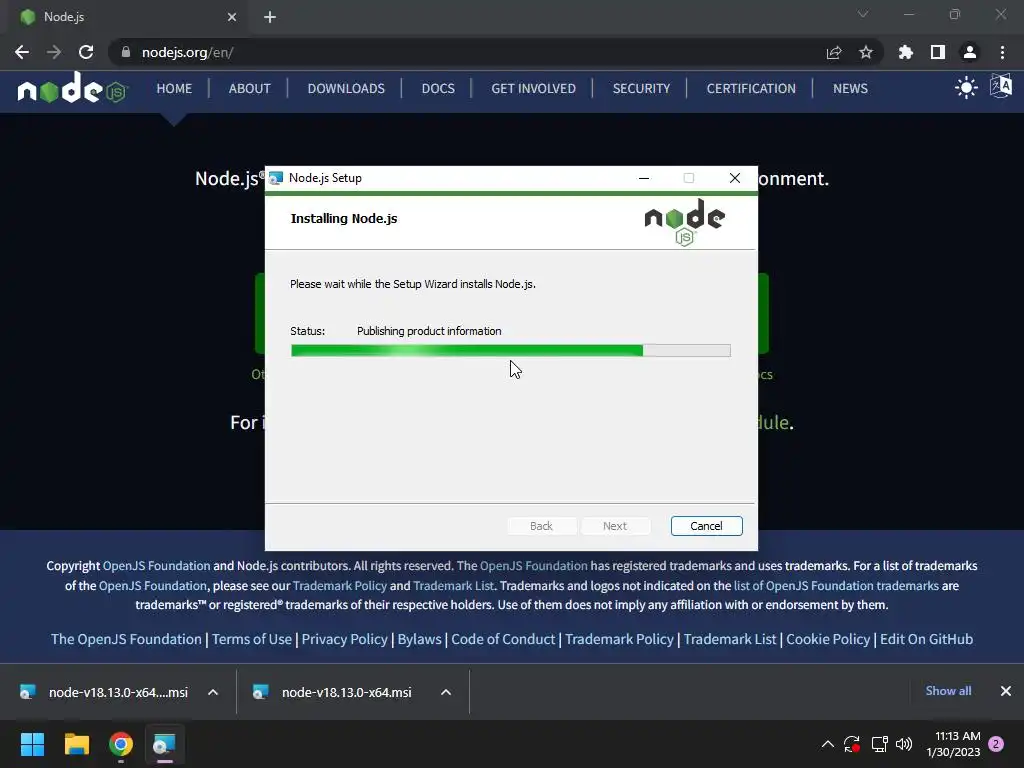The image size is (1024, 768).
Task: Share this page using the share icon
Action: pos(834,52)
